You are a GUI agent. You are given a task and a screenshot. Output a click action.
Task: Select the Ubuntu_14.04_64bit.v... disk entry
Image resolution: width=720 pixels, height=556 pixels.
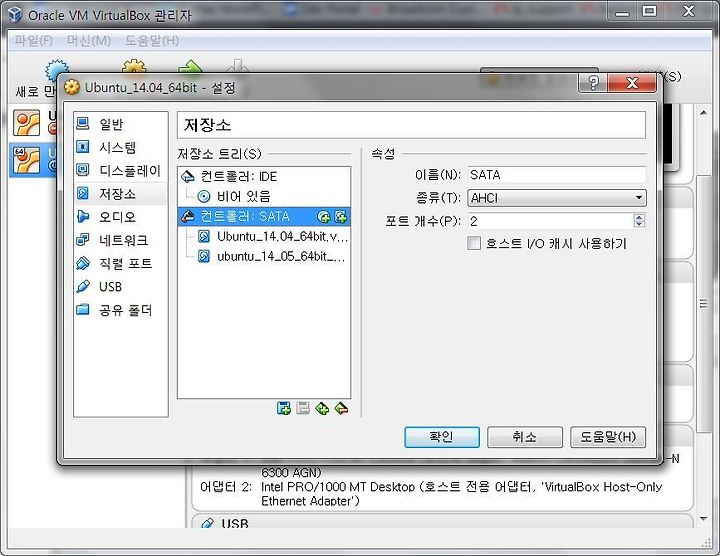pyautogui.click(x=264, y=236)
